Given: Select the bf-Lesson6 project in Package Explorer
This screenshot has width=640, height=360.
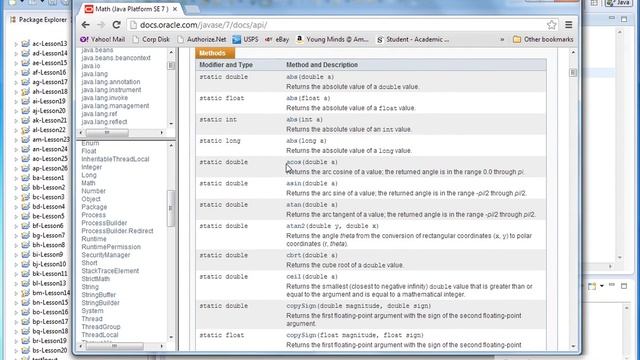Looking at the screenshot, I should [x=48, y=226].
